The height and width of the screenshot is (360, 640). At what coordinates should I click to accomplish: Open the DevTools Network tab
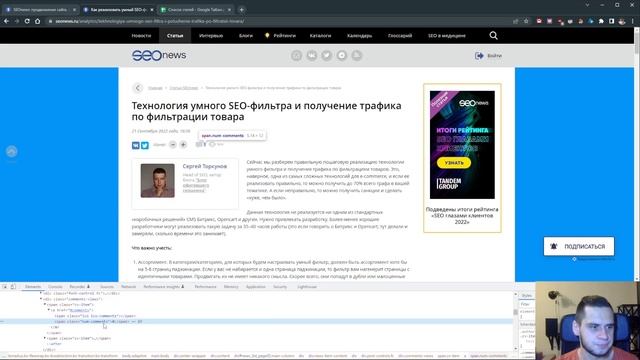128,287
